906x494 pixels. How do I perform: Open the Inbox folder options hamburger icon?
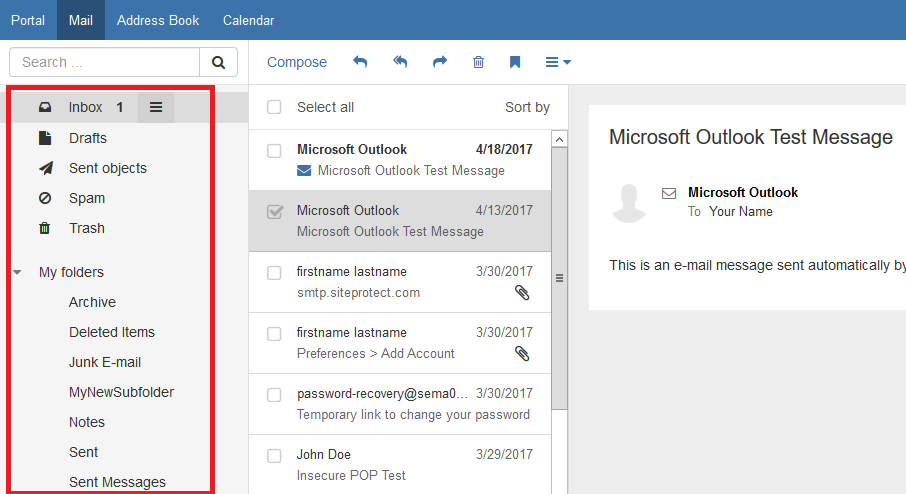pyautogui.click(x=156, y=107)
